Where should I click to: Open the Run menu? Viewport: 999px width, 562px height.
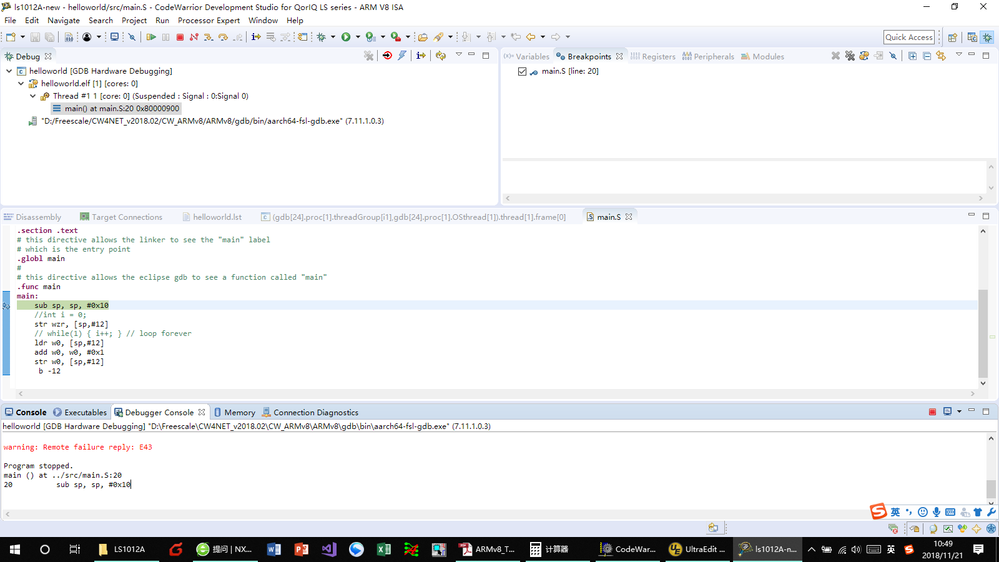click(x=162, y=20)
